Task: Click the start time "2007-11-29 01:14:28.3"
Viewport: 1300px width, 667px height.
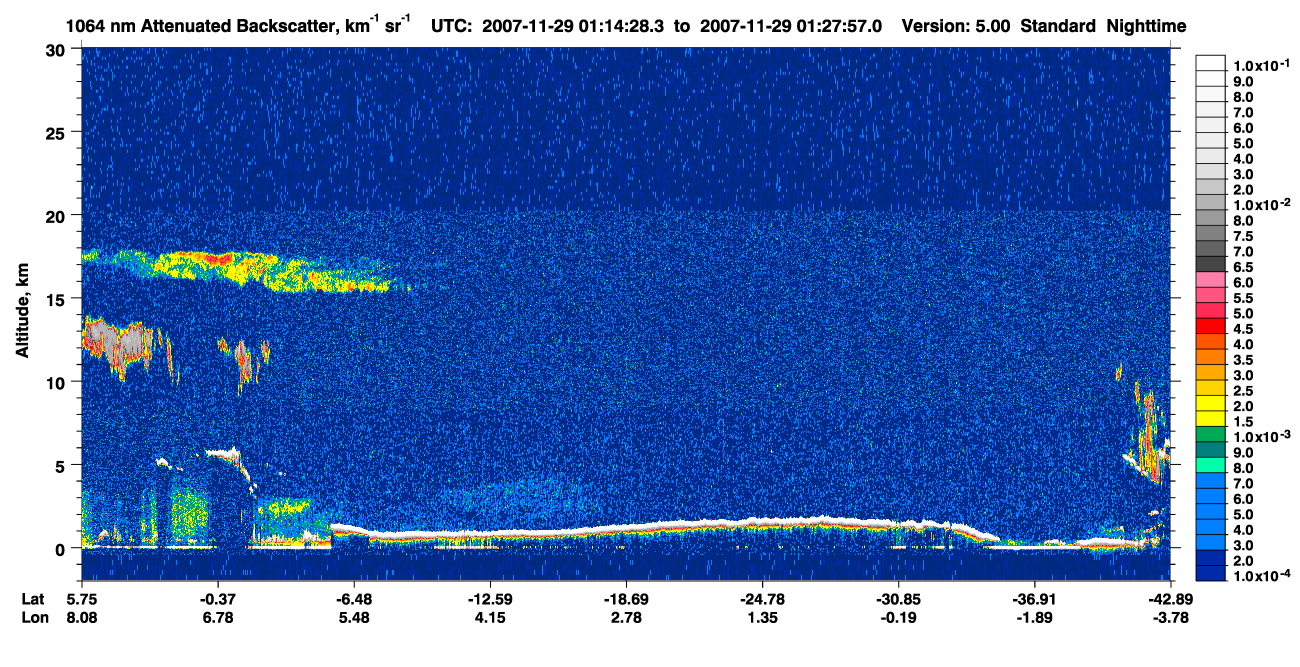Action: (572, 26)
